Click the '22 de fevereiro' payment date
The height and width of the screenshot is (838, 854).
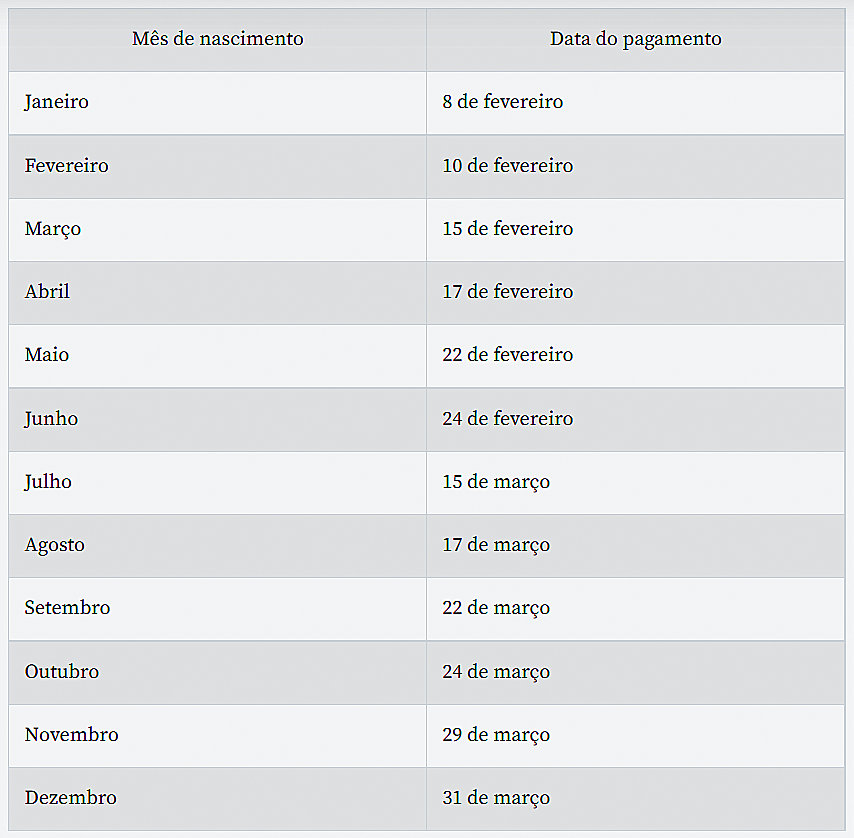coord(508,355)
